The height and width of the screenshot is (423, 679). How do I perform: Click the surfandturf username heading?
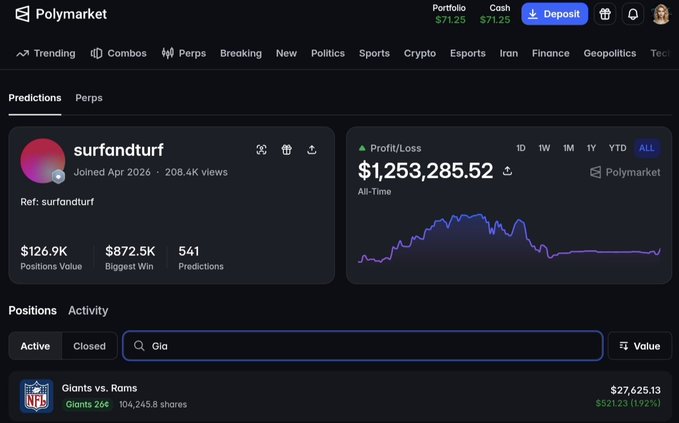[119, 150]
